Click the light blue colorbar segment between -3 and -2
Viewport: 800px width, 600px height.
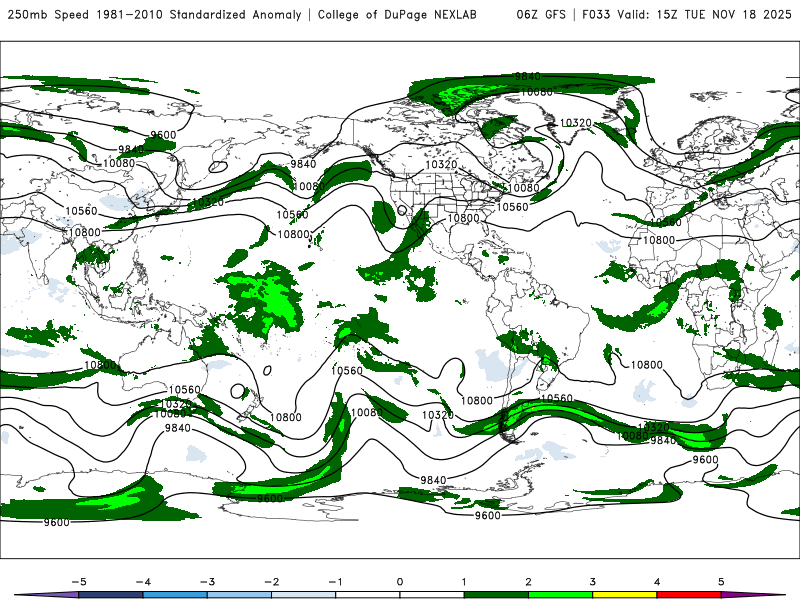[x=239, y=595]
